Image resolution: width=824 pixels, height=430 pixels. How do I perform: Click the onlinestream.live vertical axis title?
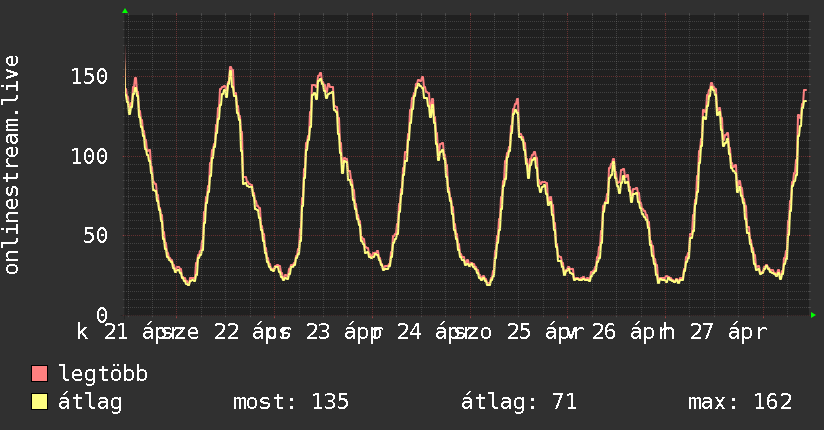(x=12, y=165)
